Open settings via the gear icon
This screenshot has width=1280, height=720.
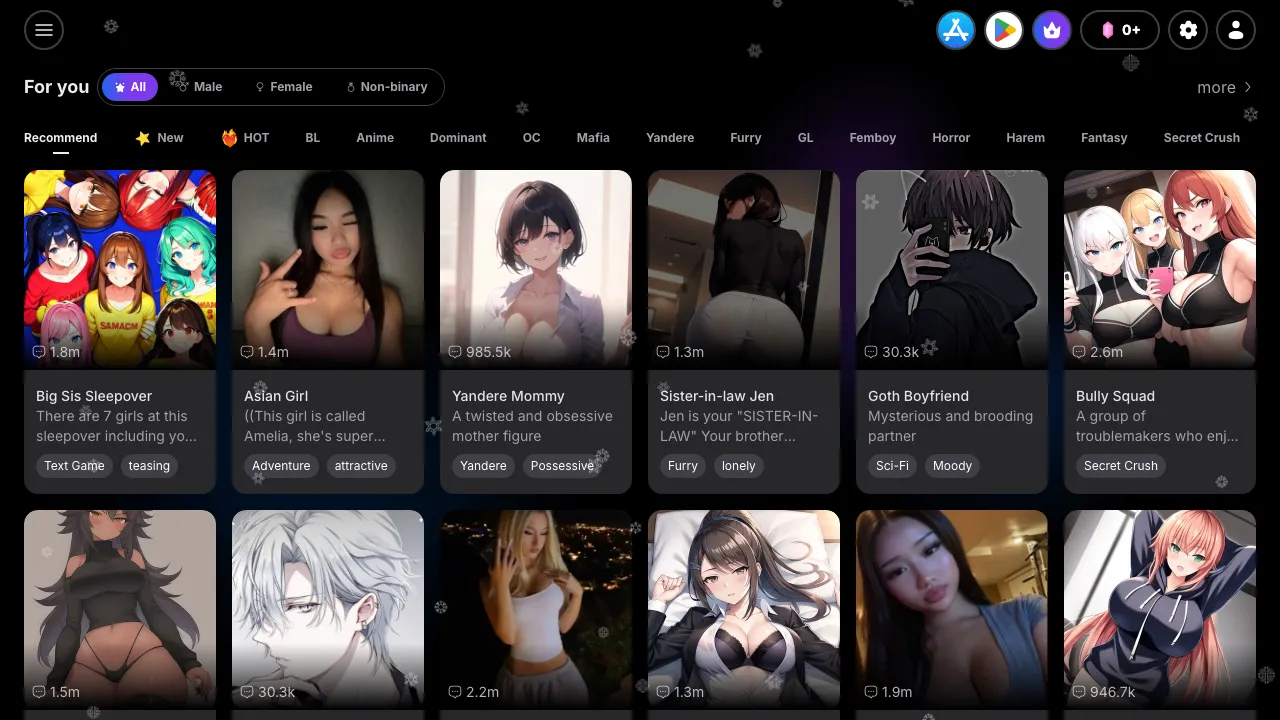click(x=1188, y=30)
